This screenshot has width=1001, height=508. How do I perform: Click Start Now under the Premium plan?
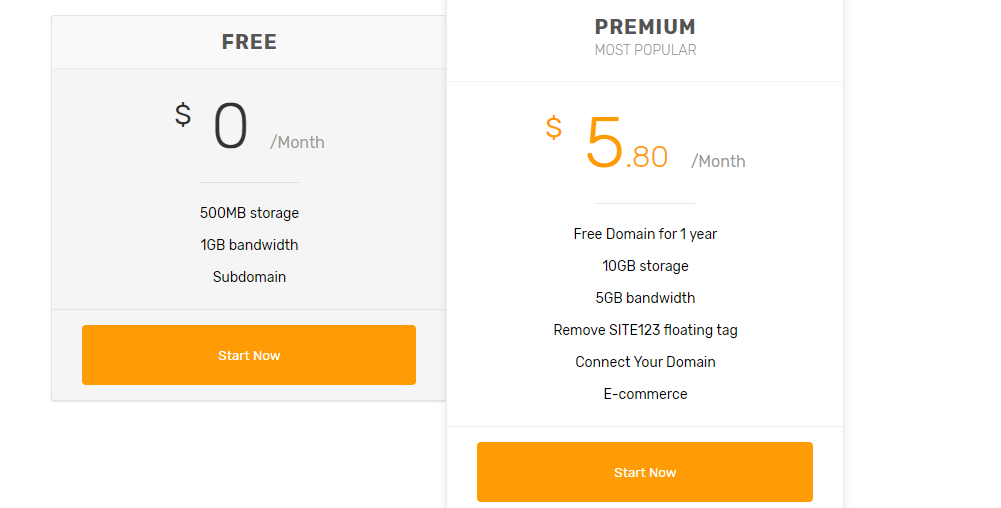point(645,472)
